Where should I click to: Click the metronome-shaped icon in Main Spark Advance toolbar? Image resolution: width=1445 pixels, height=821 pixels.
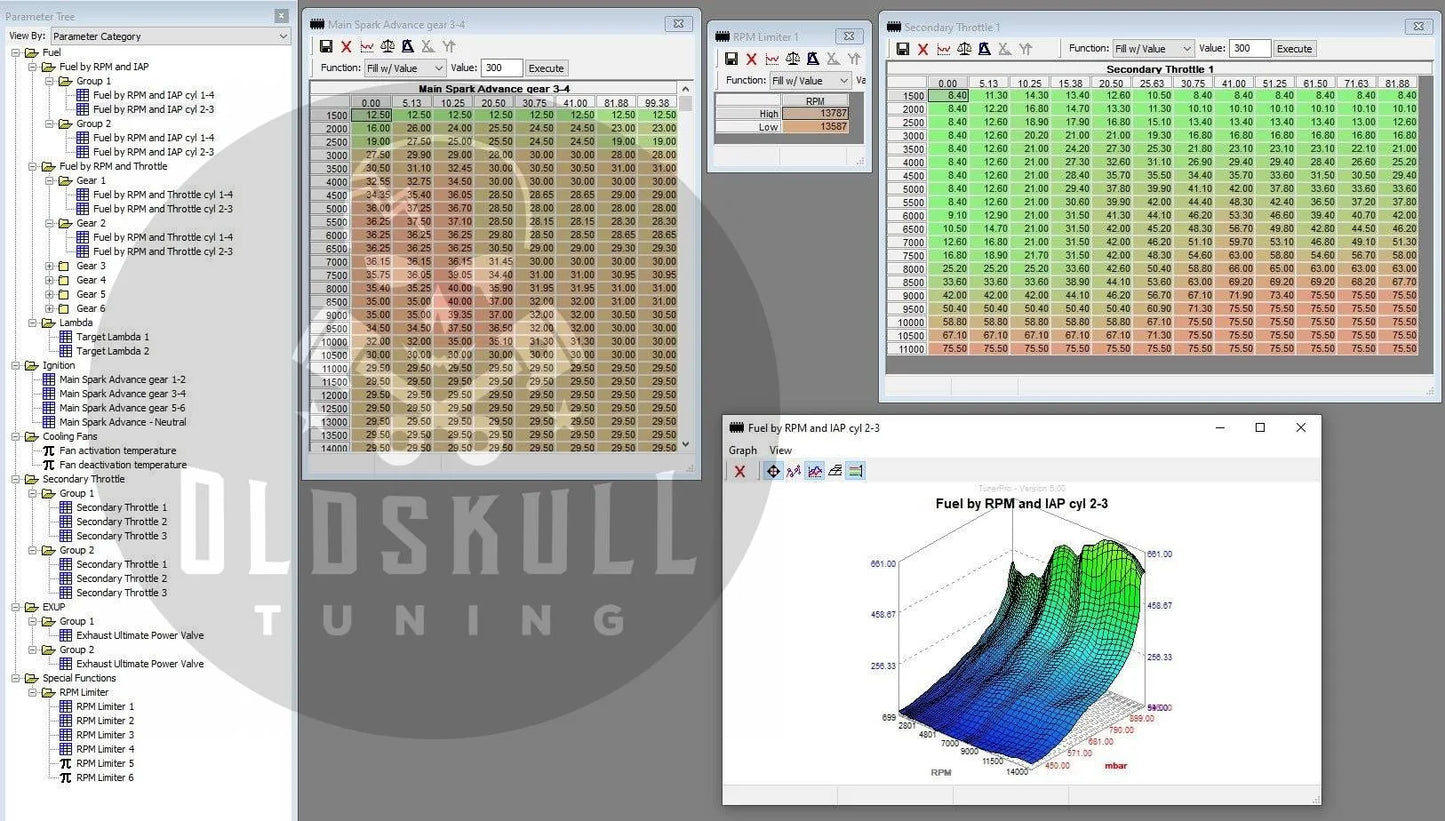[407, 47]
